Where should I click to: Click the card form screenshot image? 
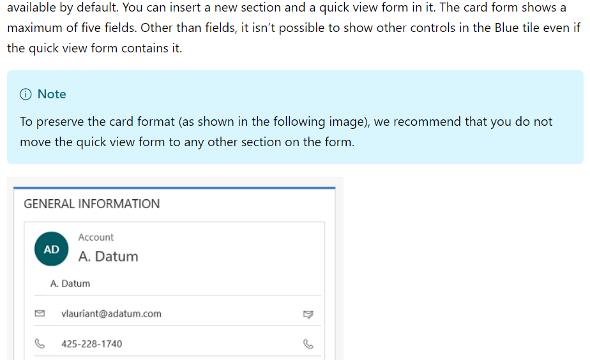pyautogui.click(x=175, y=269)
